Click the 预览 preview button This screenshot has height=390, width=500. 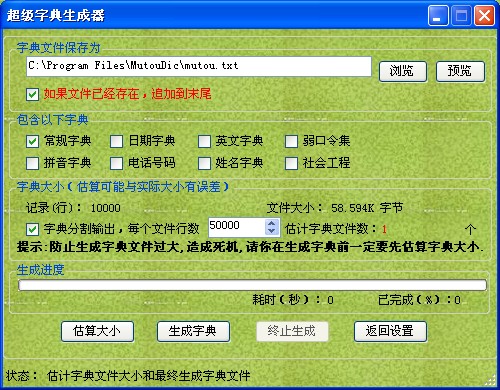tap(460, 71)
